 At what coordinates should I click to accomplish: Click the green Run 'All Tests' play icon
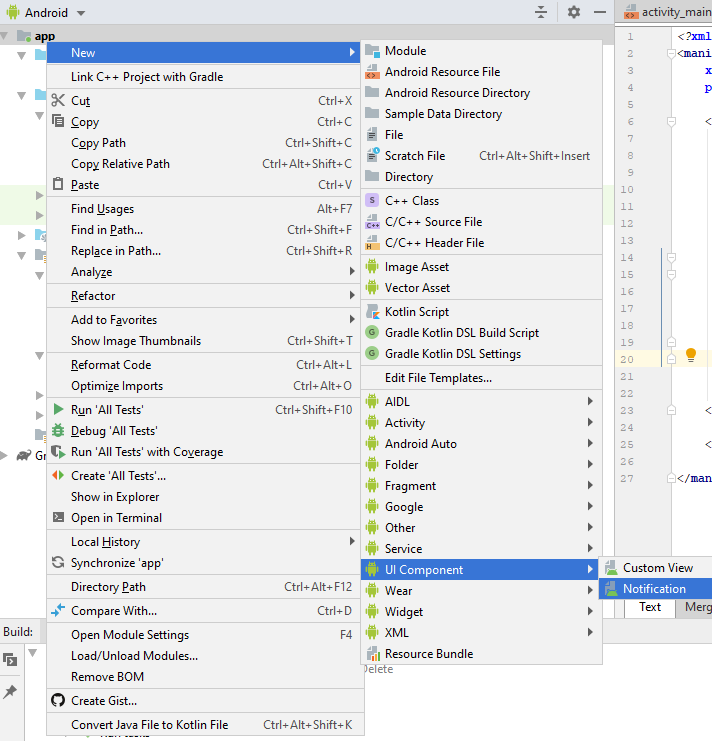pos(58,410)
